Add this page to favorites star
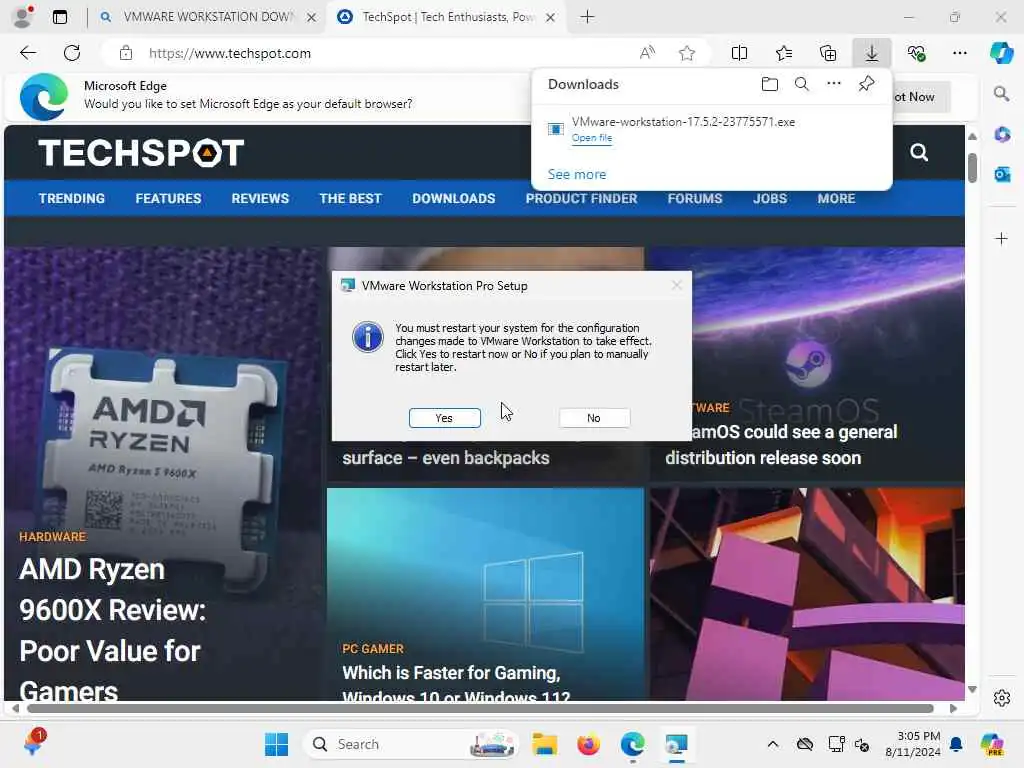The width and height of the screenshot is (1024, 768). (686, 53)
